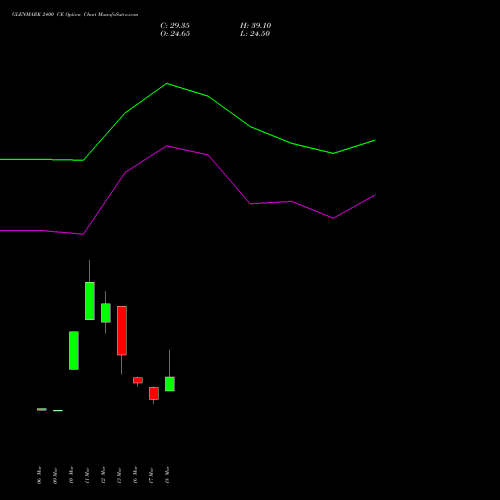The width and height of the screenshot is (500, 500).
Task: Click the flat candle for 09 Mar
Action: pos(58,411)
